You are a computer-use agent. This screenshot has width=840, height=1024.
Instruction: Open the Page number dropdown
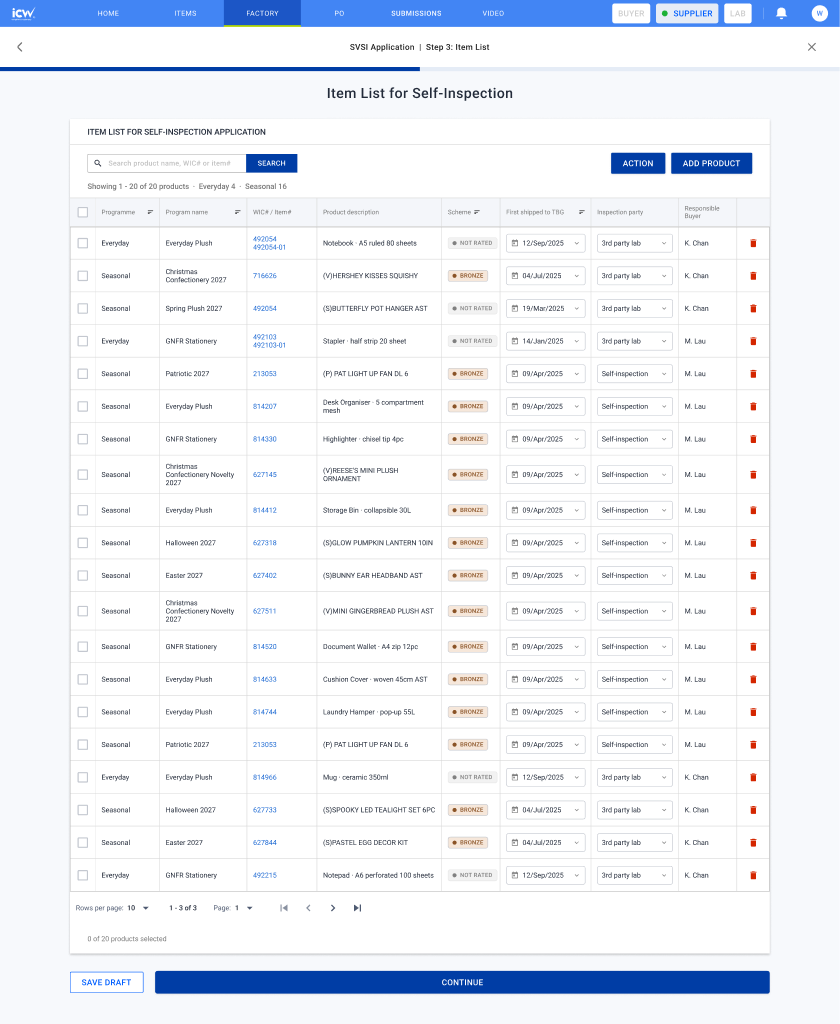(244, 908)
